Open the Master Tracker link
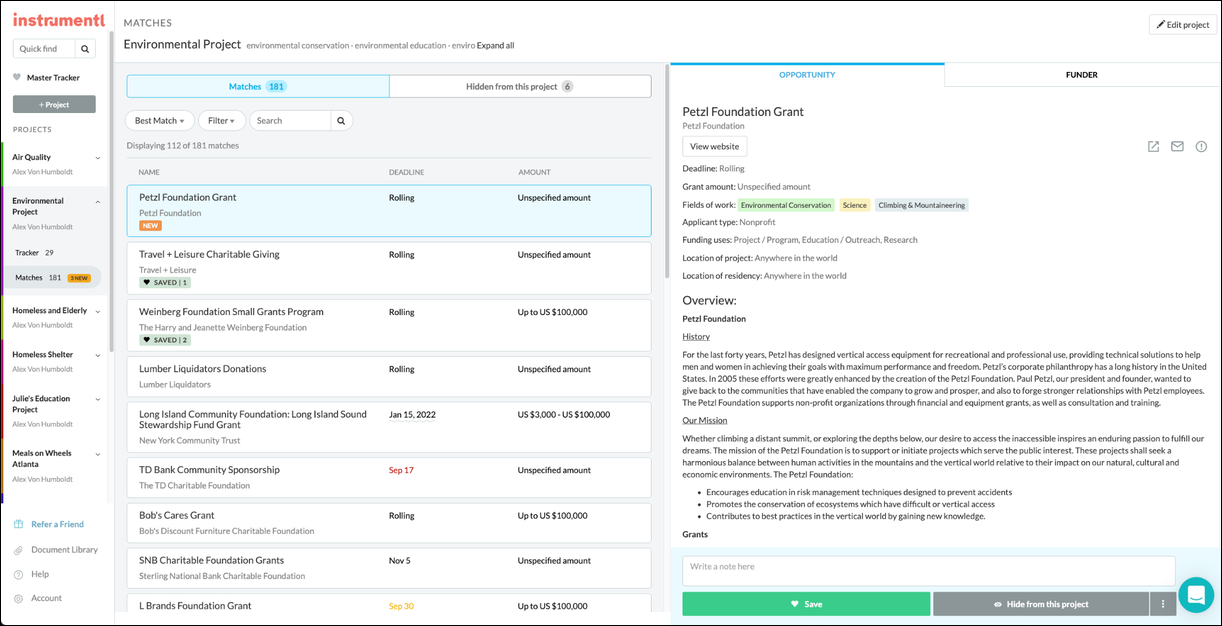This screenshot has height=626, width=1222. pyautogui.click(x=53, y=77)
